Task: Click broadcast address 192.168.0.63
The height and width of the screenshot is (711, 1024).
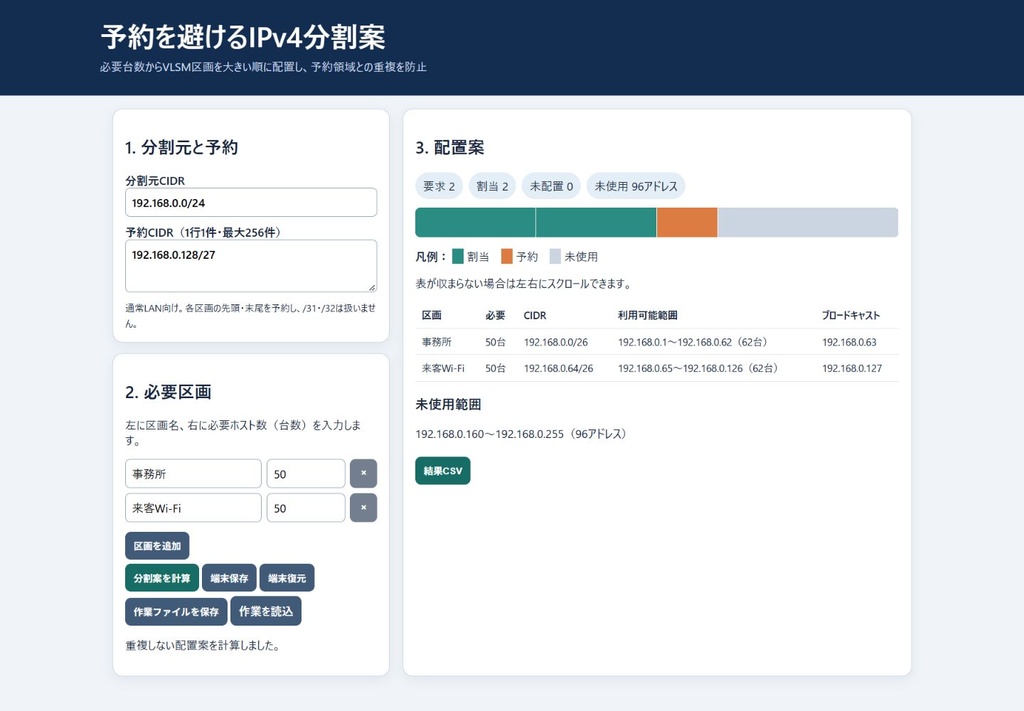Action: [849, 342]
